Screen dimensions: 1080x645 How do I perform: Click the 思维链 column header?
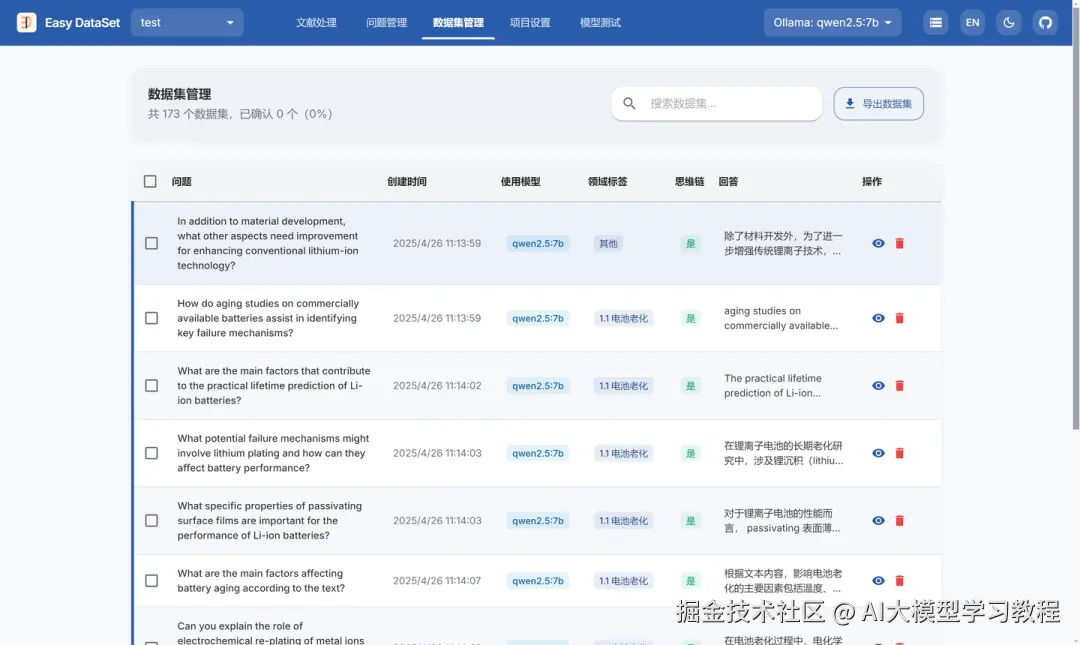tap(689, 181)
